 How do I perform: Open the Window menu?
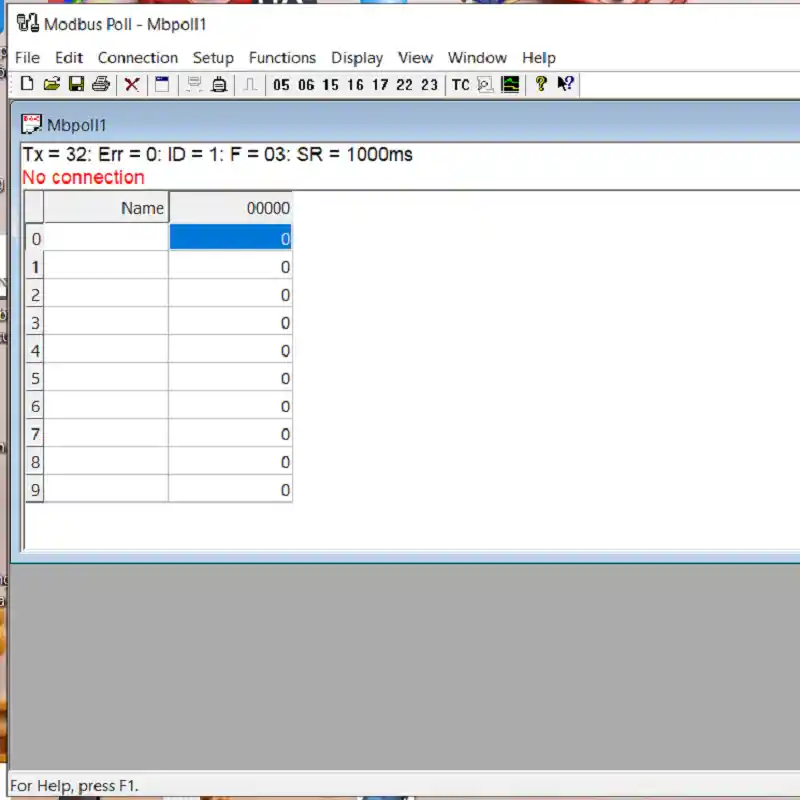478,58
